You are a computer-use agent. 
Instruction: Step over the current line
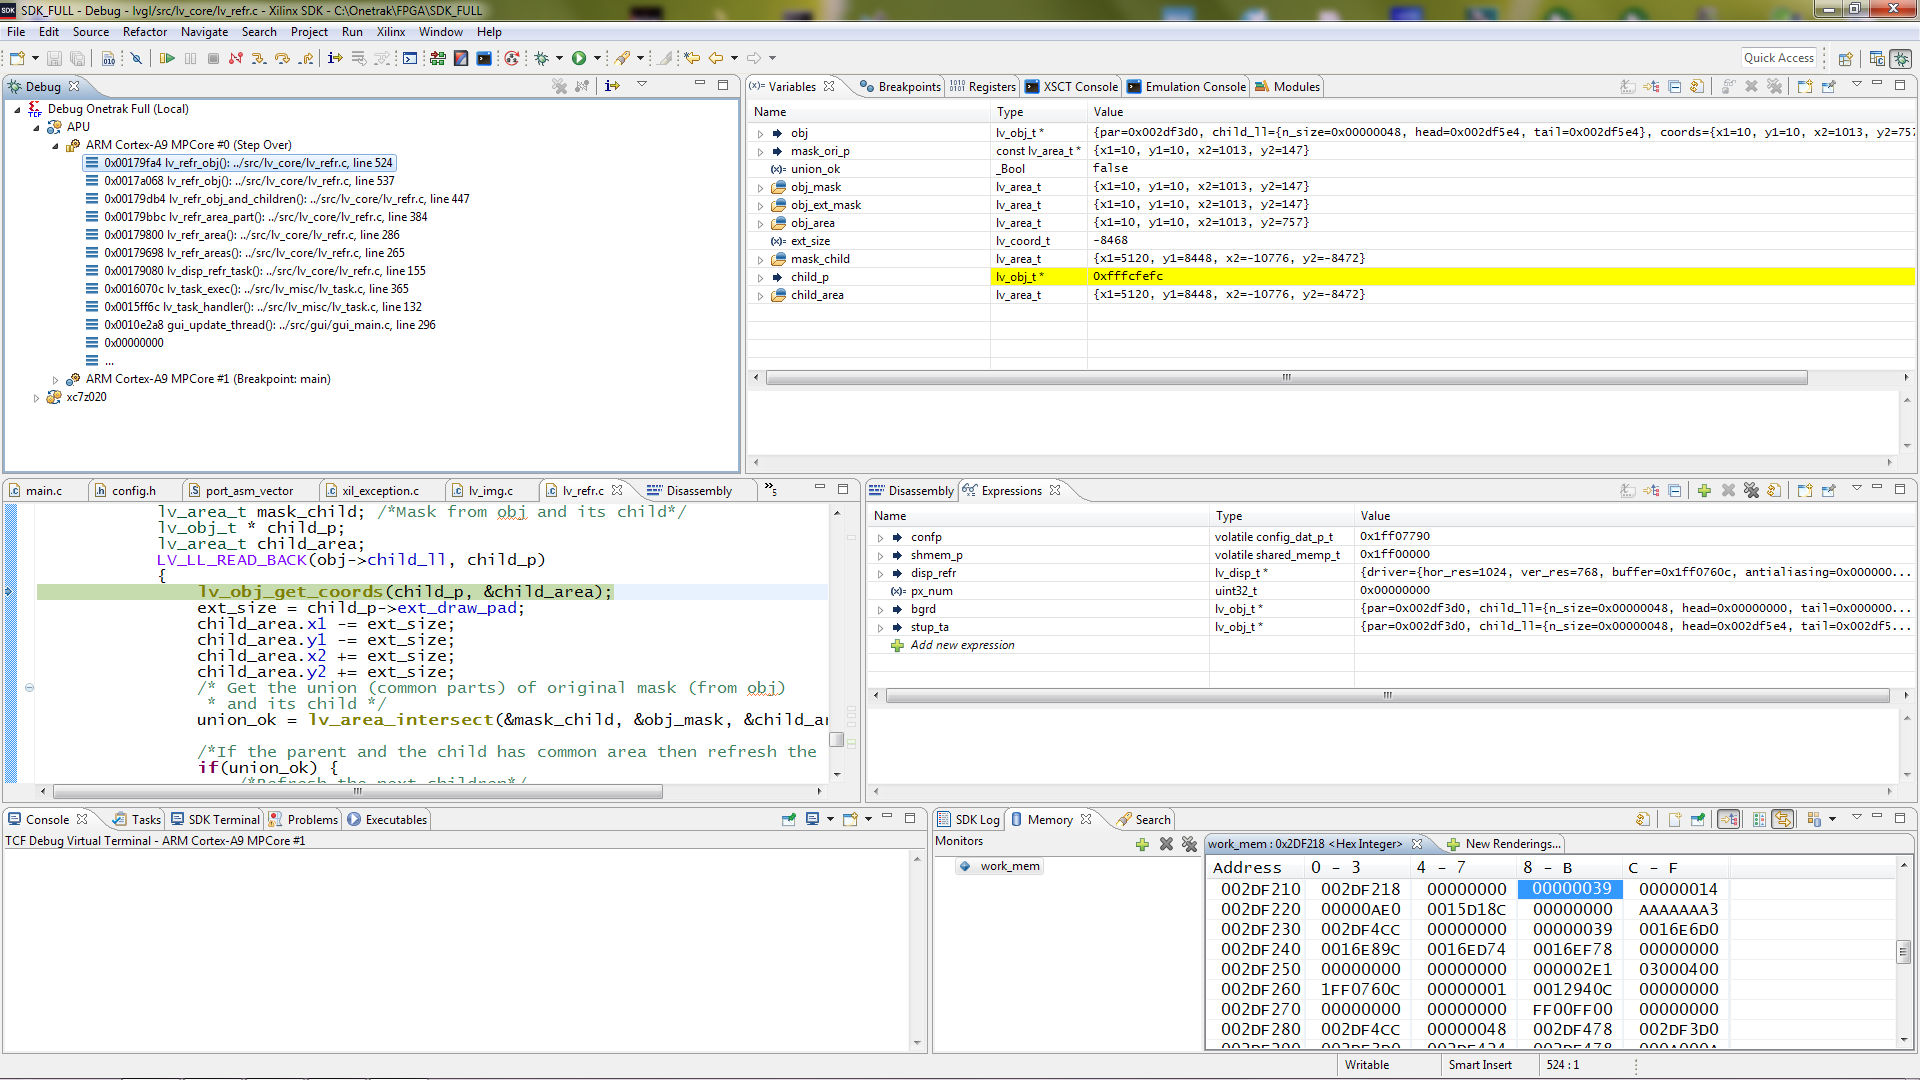pyautogui.click(x=283, y=58)
